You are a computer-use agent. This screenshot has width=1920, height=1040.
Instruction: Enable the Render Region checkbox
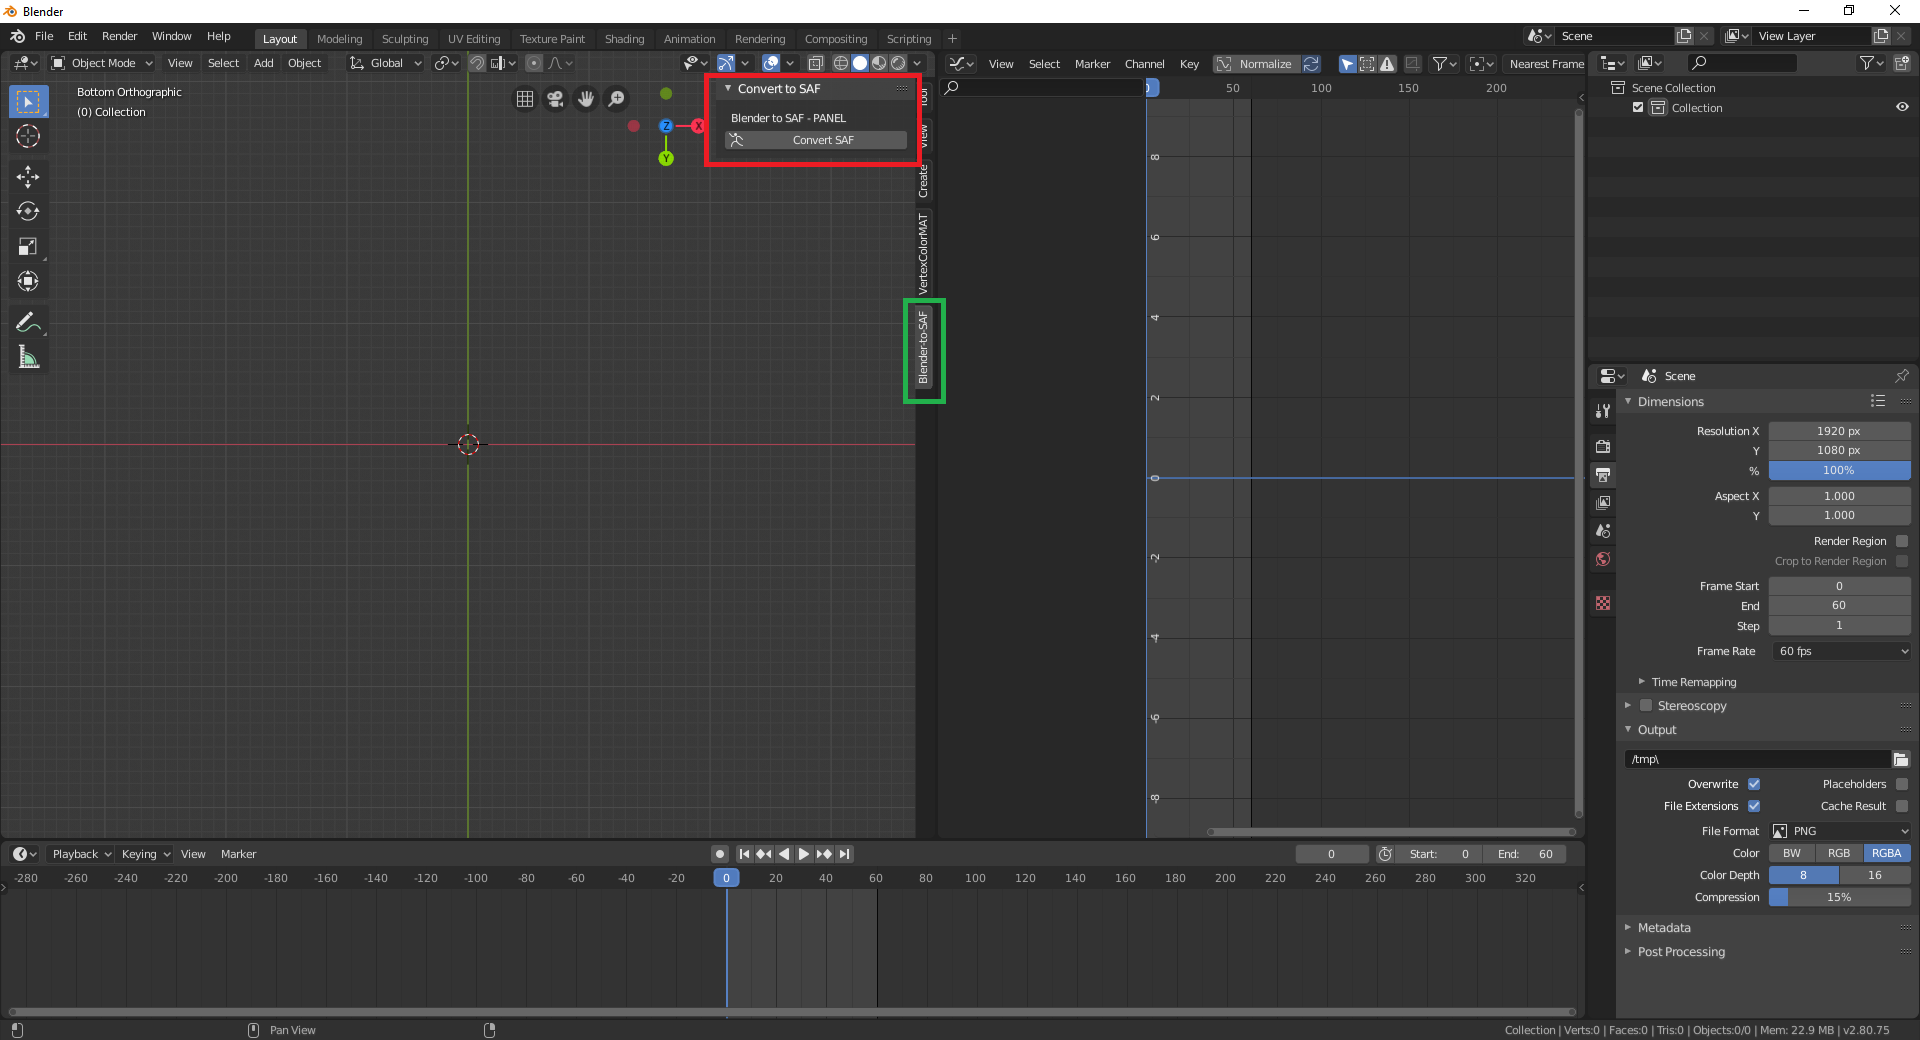tap(1902, 541)
